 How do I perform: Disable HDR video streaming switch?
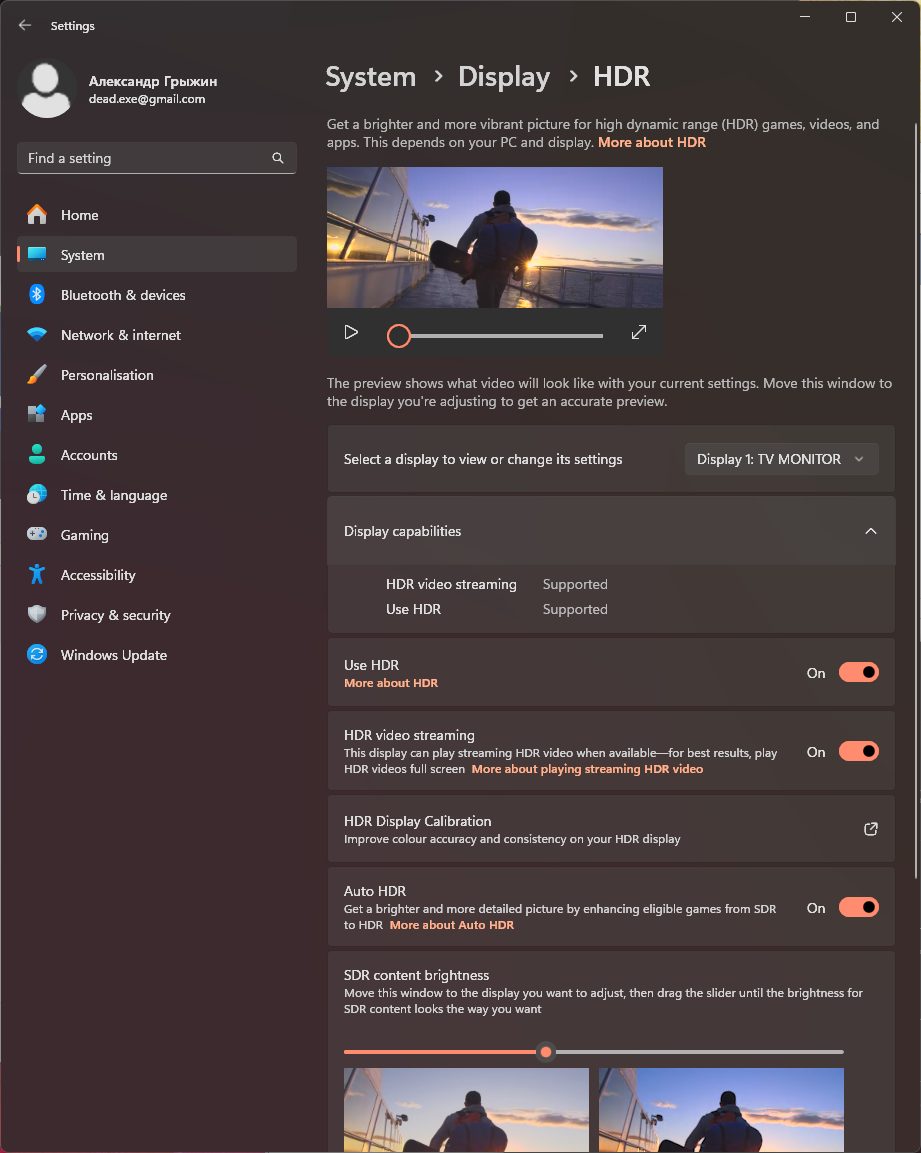(x=858, y=751)
